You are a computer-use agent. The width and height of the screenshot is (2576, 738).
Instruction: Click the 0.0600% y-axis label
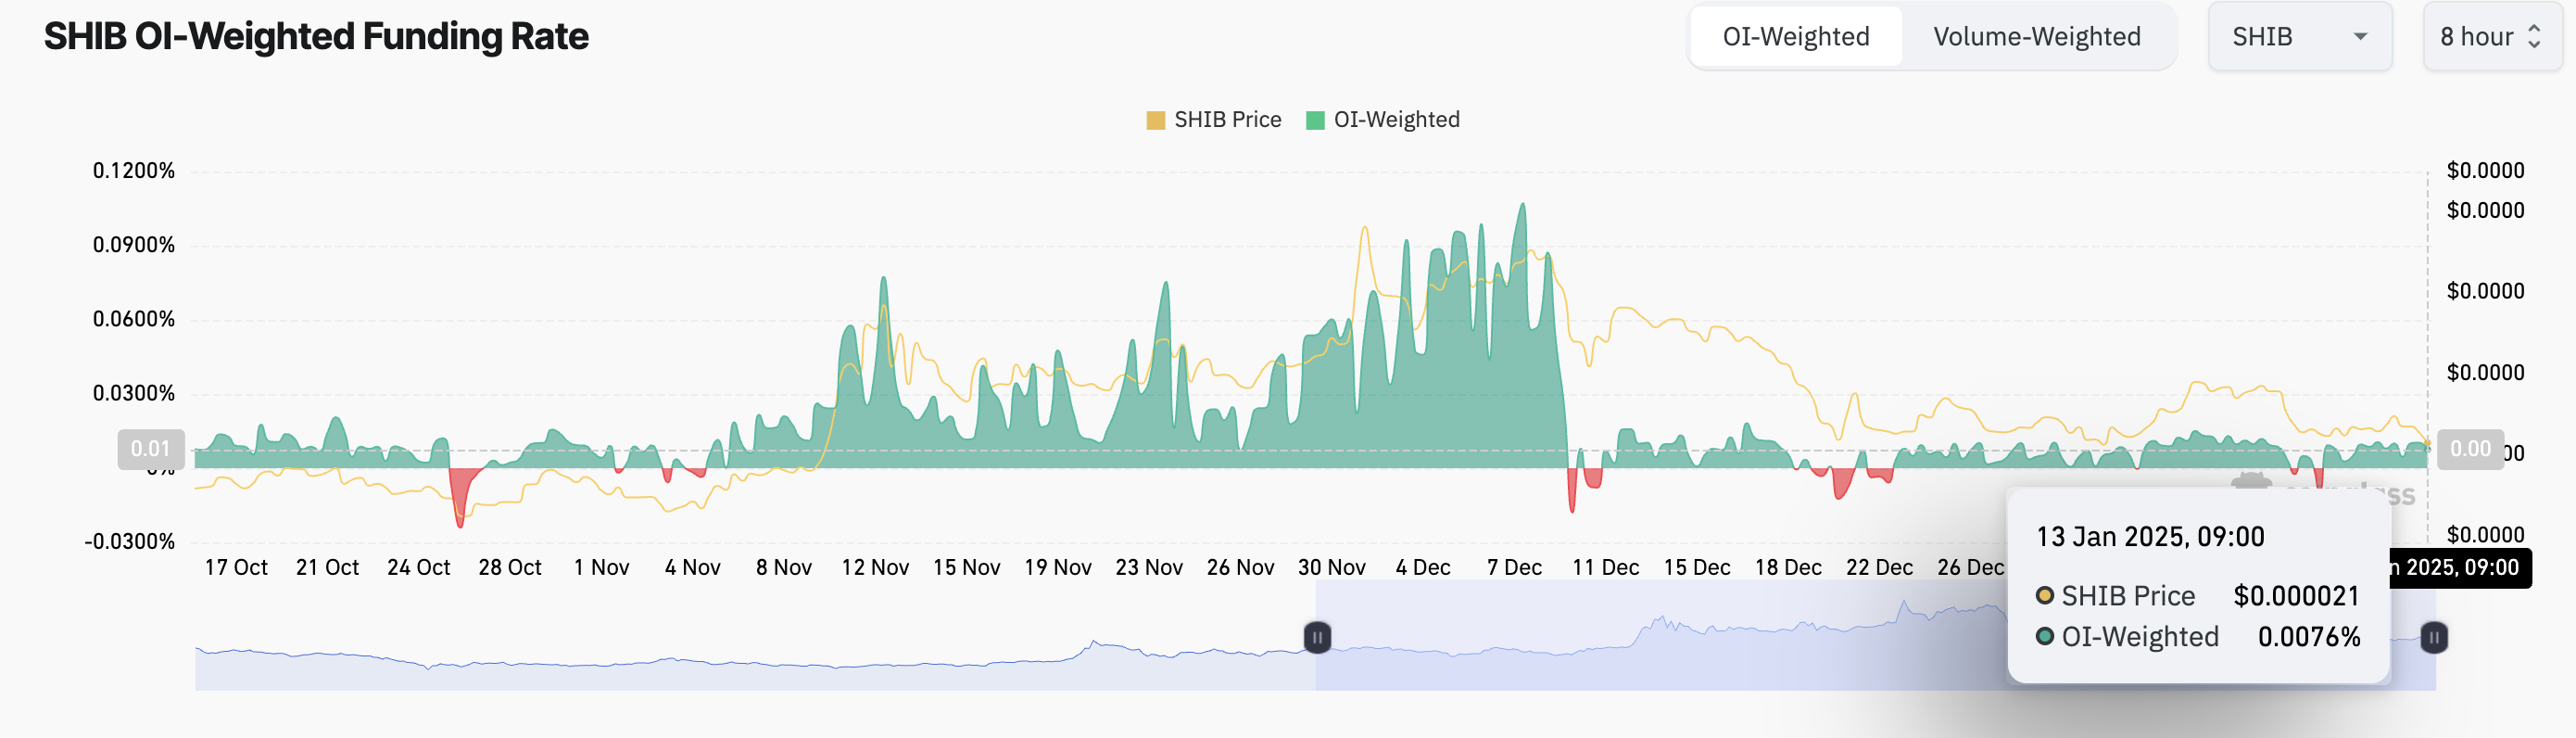tap(134, 319)
